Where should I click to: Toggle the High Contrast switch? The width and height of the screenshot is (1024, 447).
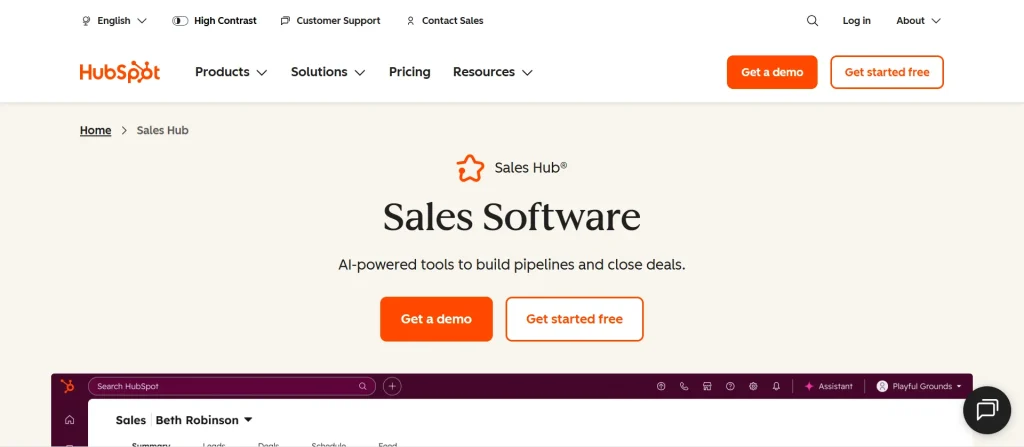[180, 21]
